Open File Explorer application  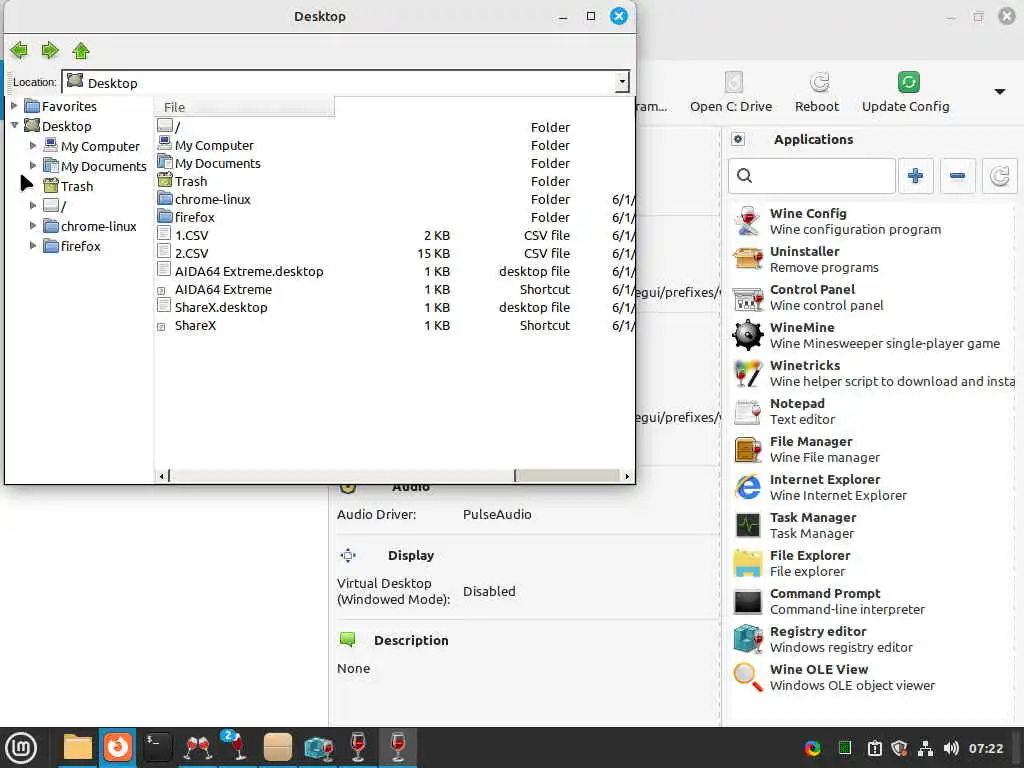tap(872, 563)
